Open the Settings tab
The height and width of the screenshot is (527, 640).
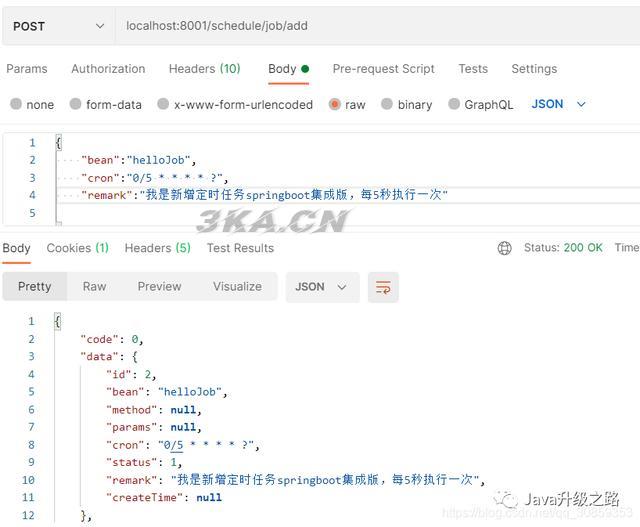click(534, 69)
